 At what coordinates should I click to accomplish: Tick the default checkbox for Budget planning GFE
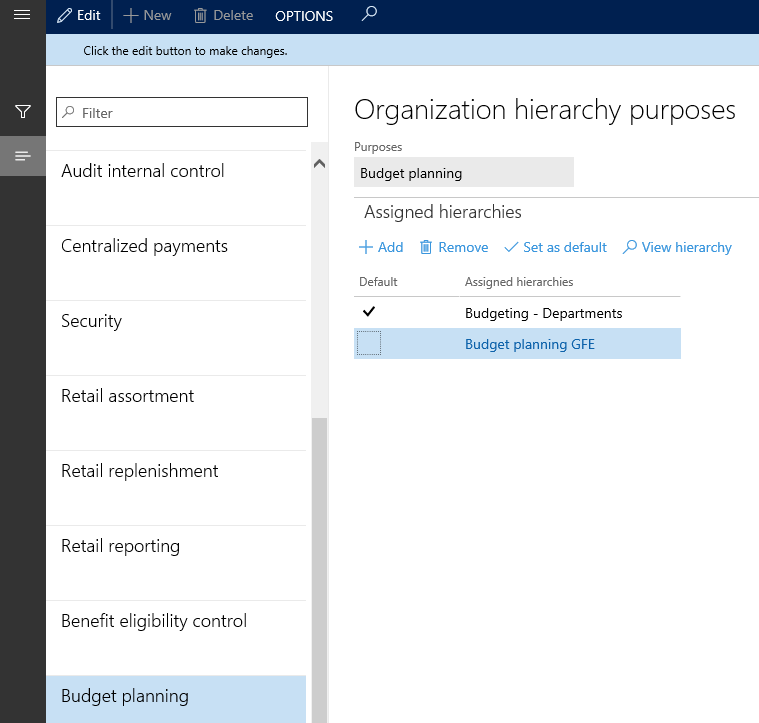click(369, 344)
